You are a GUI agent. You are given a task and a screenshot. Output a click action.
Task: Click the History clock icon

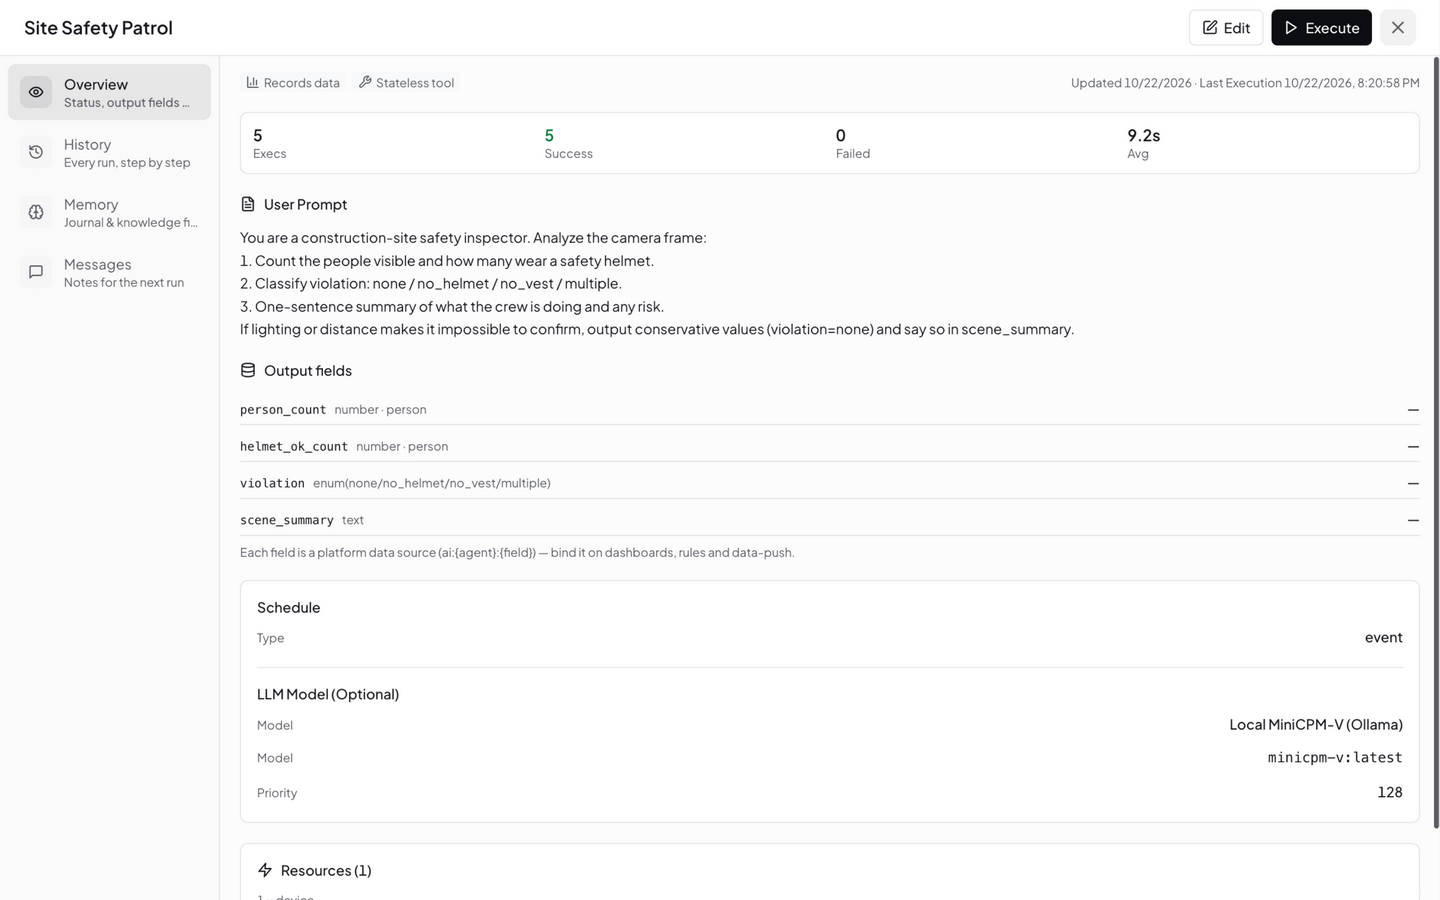36,152
